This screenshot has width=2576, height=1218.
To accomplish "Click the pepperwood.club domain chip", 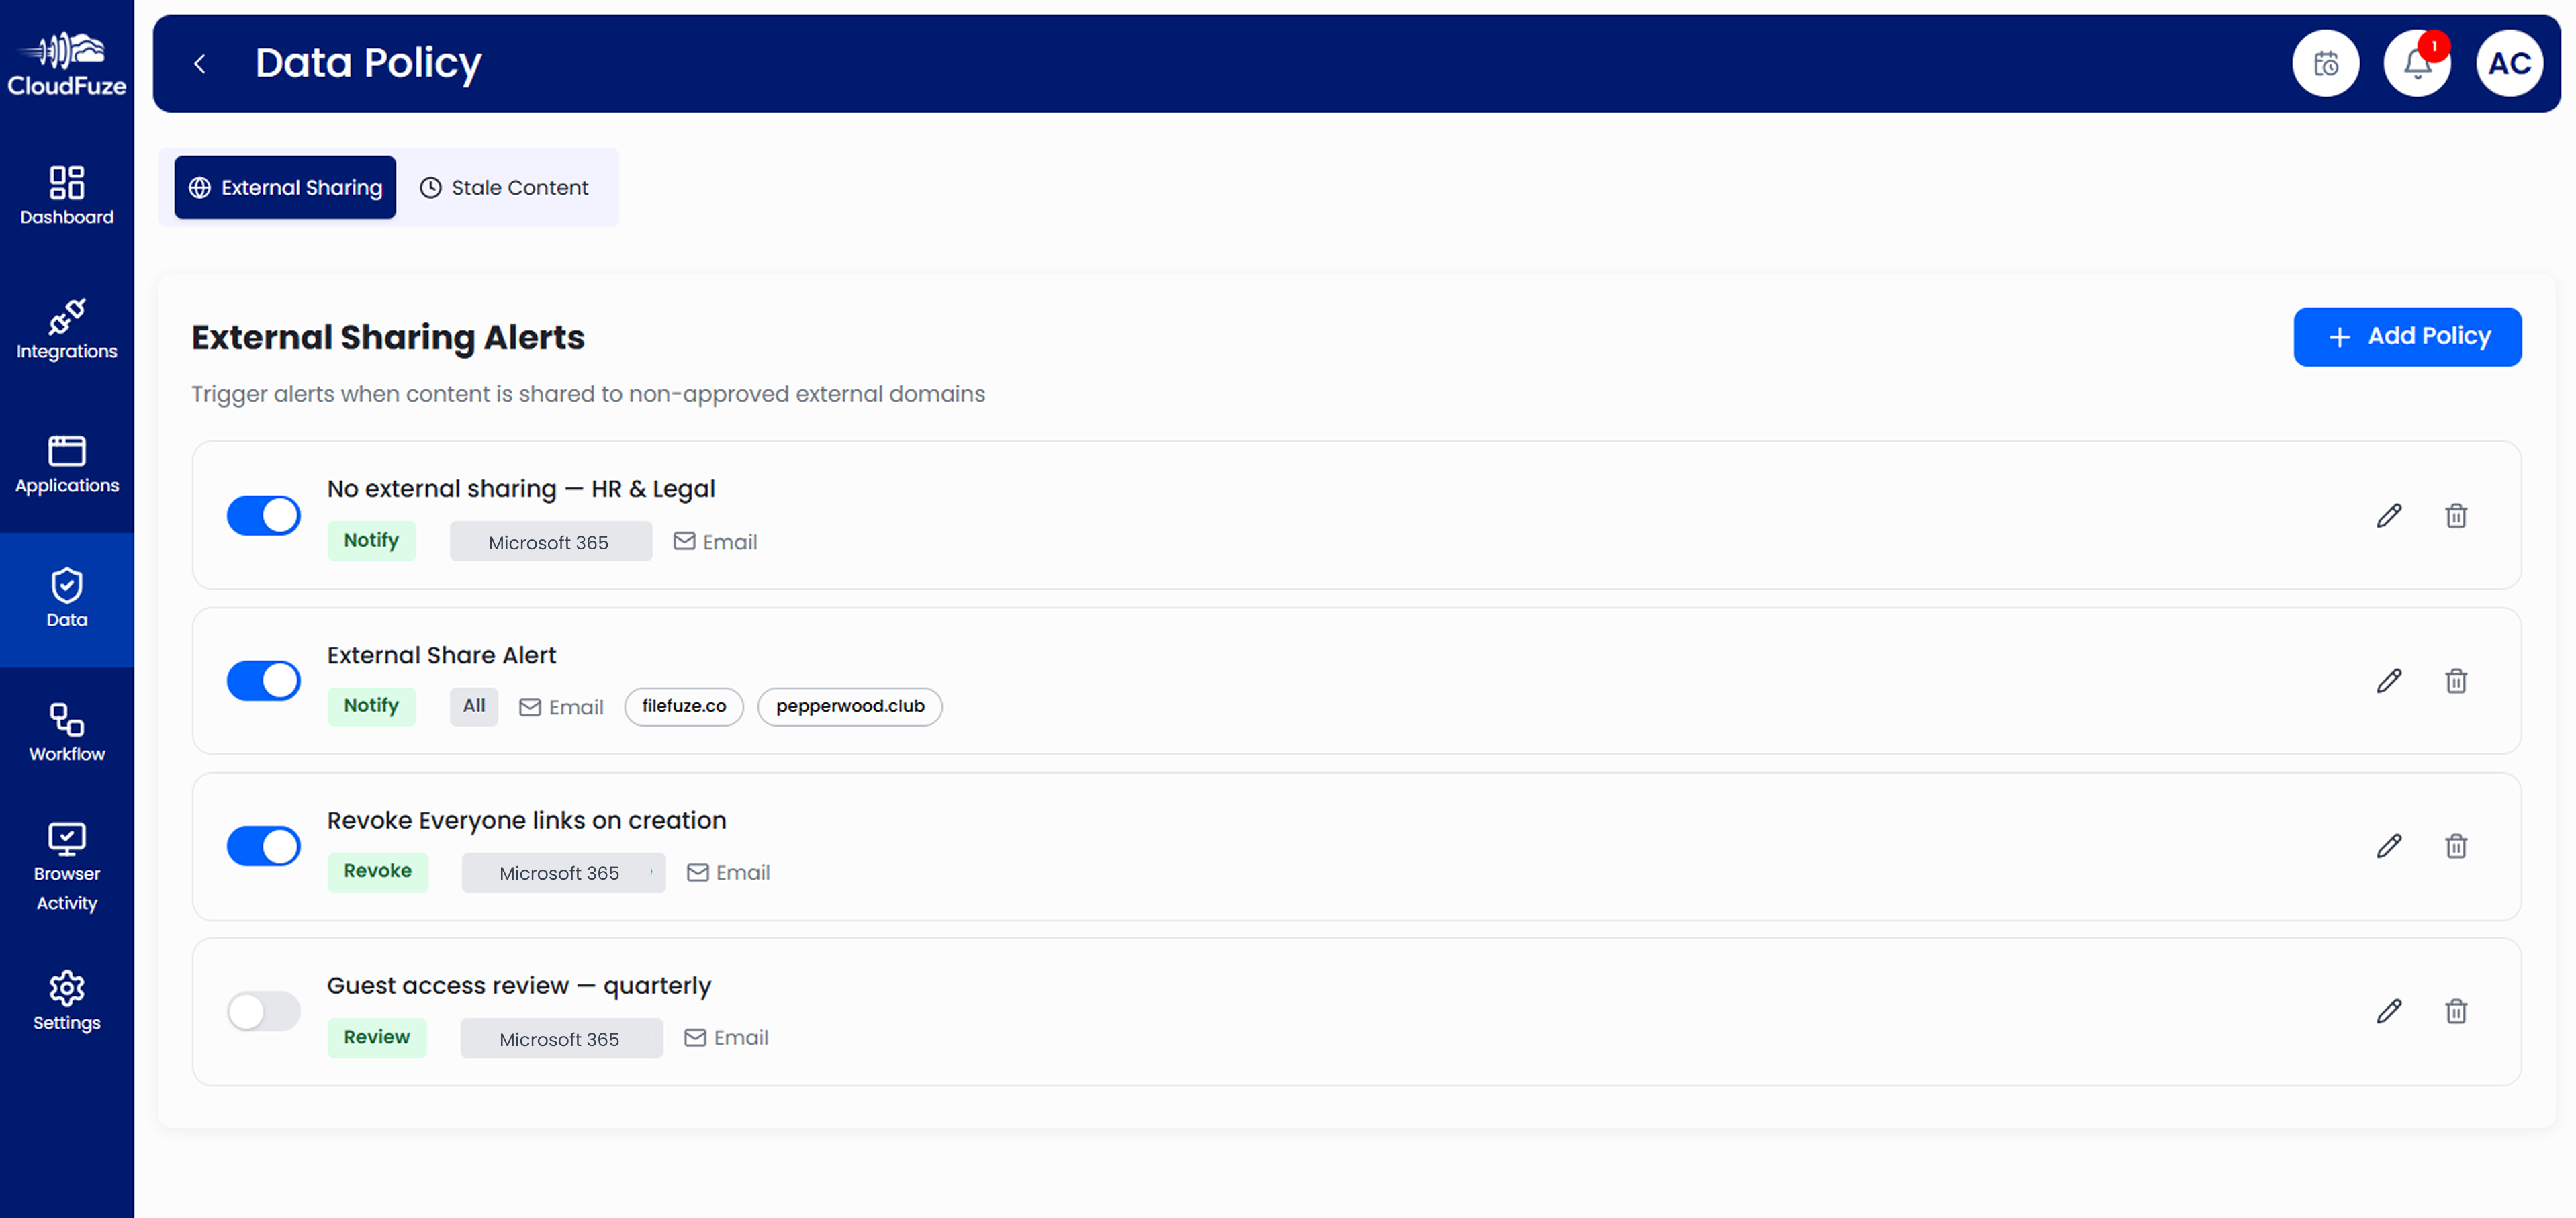I will pyautogui.click(x=849, y=706).
